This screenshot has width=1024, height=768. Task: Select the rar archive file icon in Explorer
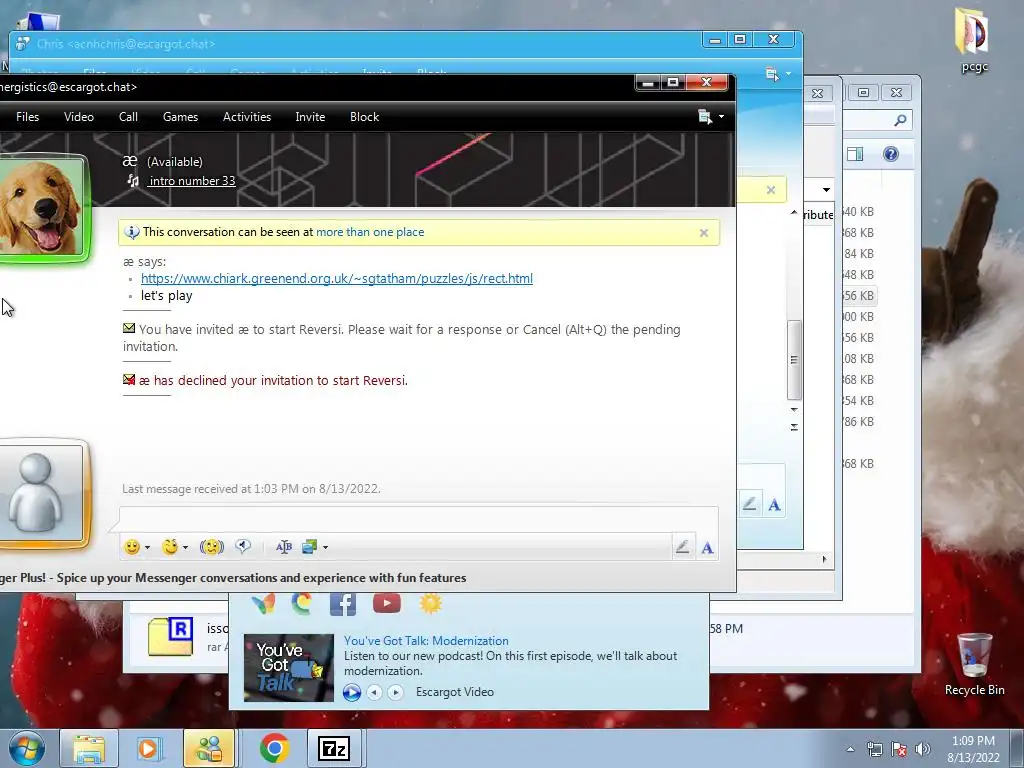click(170, 636)
